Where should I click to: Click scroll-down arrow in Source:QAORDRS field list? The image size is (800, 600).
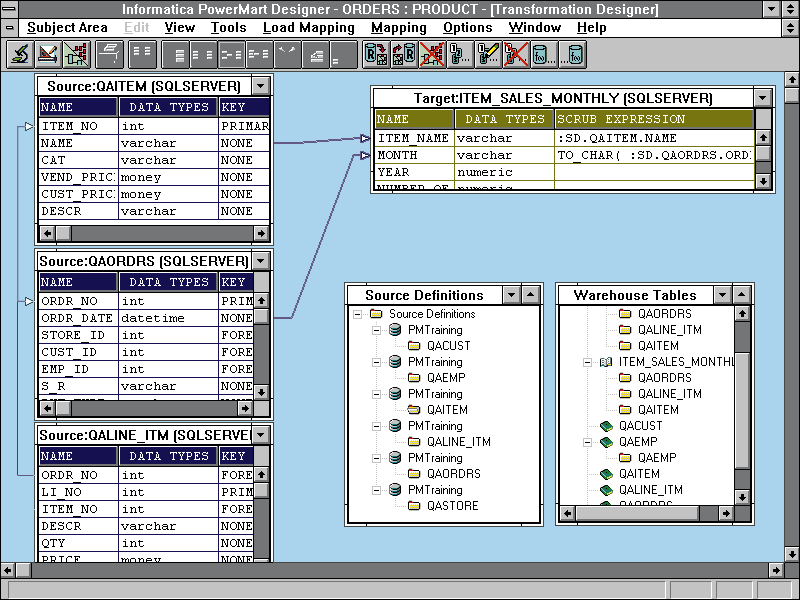[x=261, y=392]
